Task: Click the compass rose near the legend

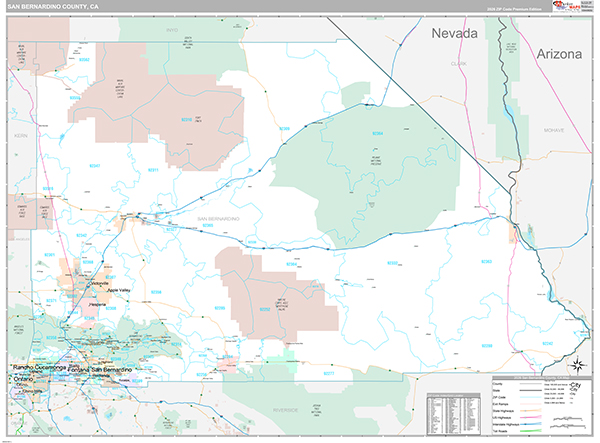Action: coord(580,365)
